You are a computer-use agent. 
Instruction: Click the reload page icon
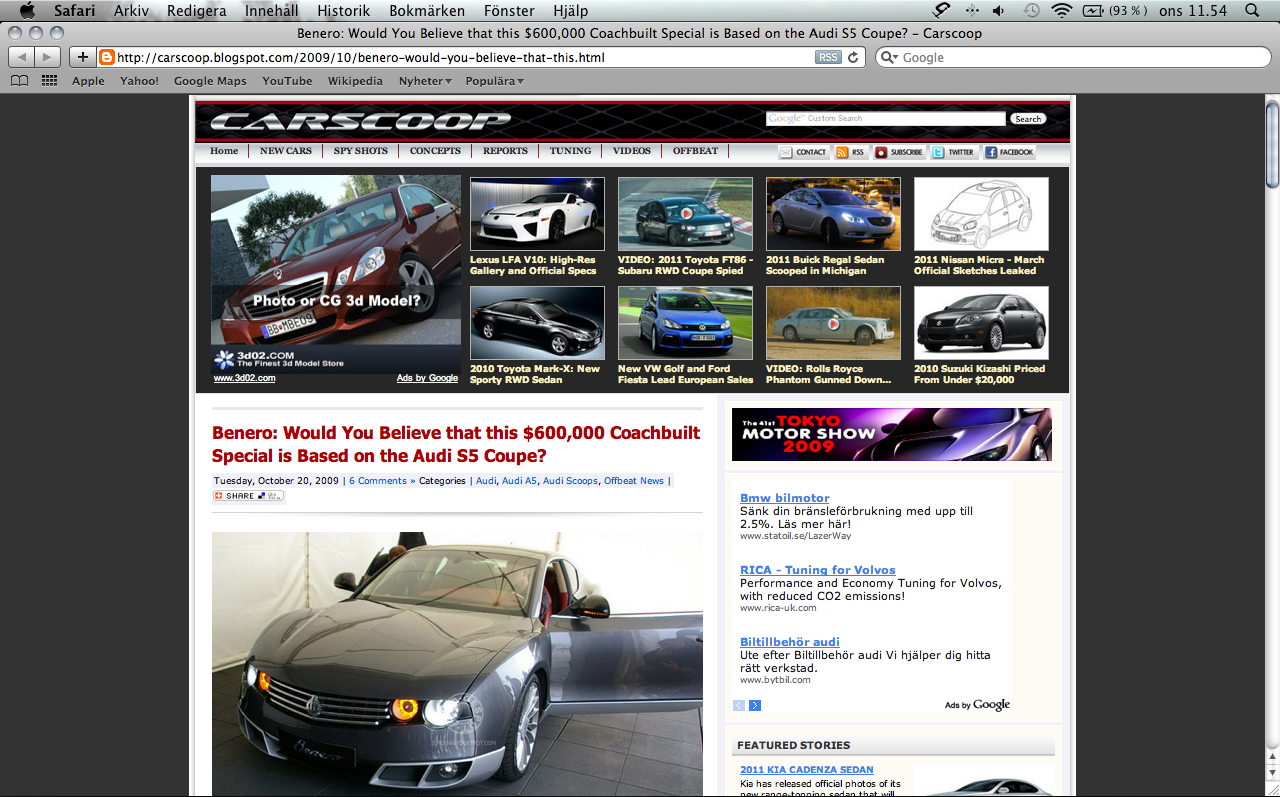[853, 57]
